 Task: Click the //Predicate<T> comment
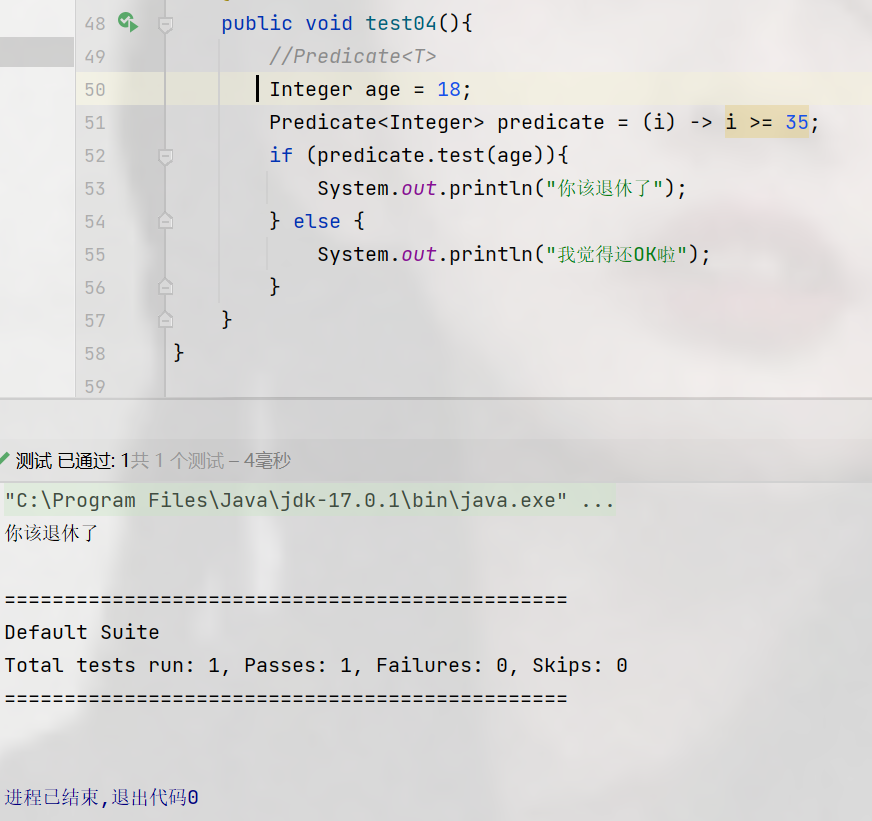[x=353, y=56]
